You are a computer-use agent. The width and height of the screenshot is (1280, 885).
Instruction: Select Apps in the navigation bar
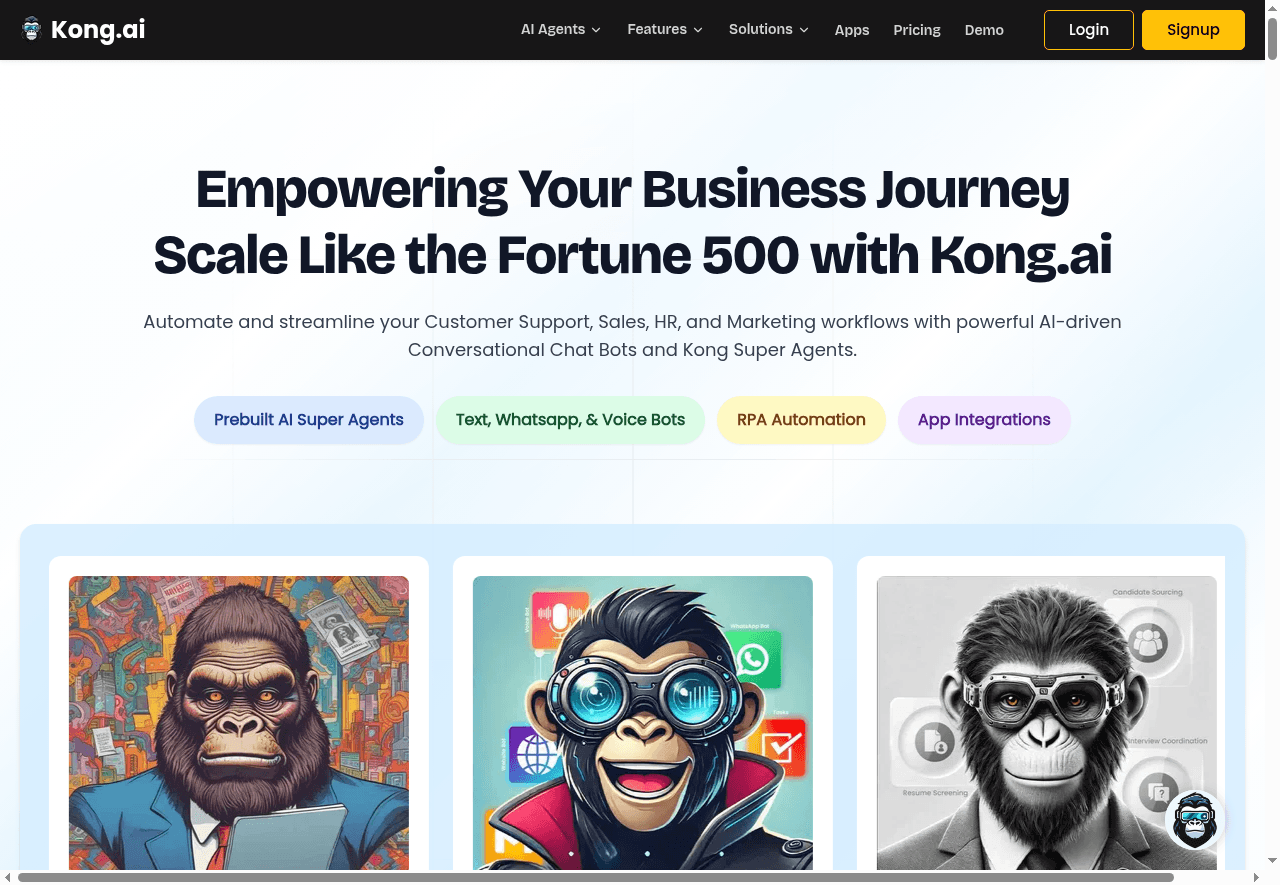(x=852, y=30)
